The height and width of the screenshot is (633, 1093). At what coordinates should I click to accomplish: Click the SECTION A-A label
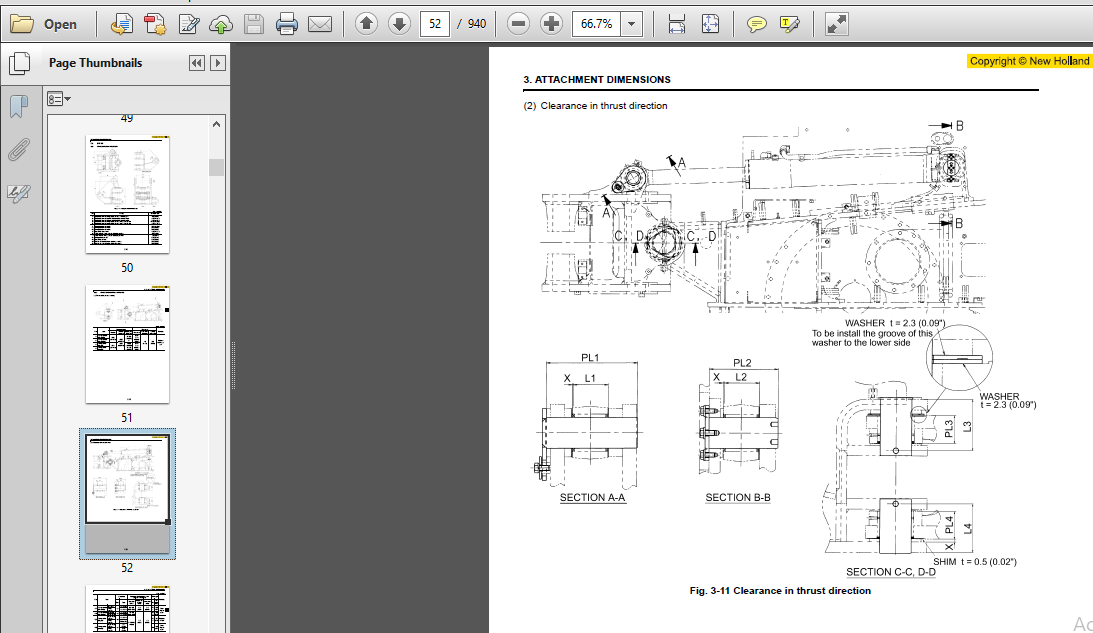point(593,498)
